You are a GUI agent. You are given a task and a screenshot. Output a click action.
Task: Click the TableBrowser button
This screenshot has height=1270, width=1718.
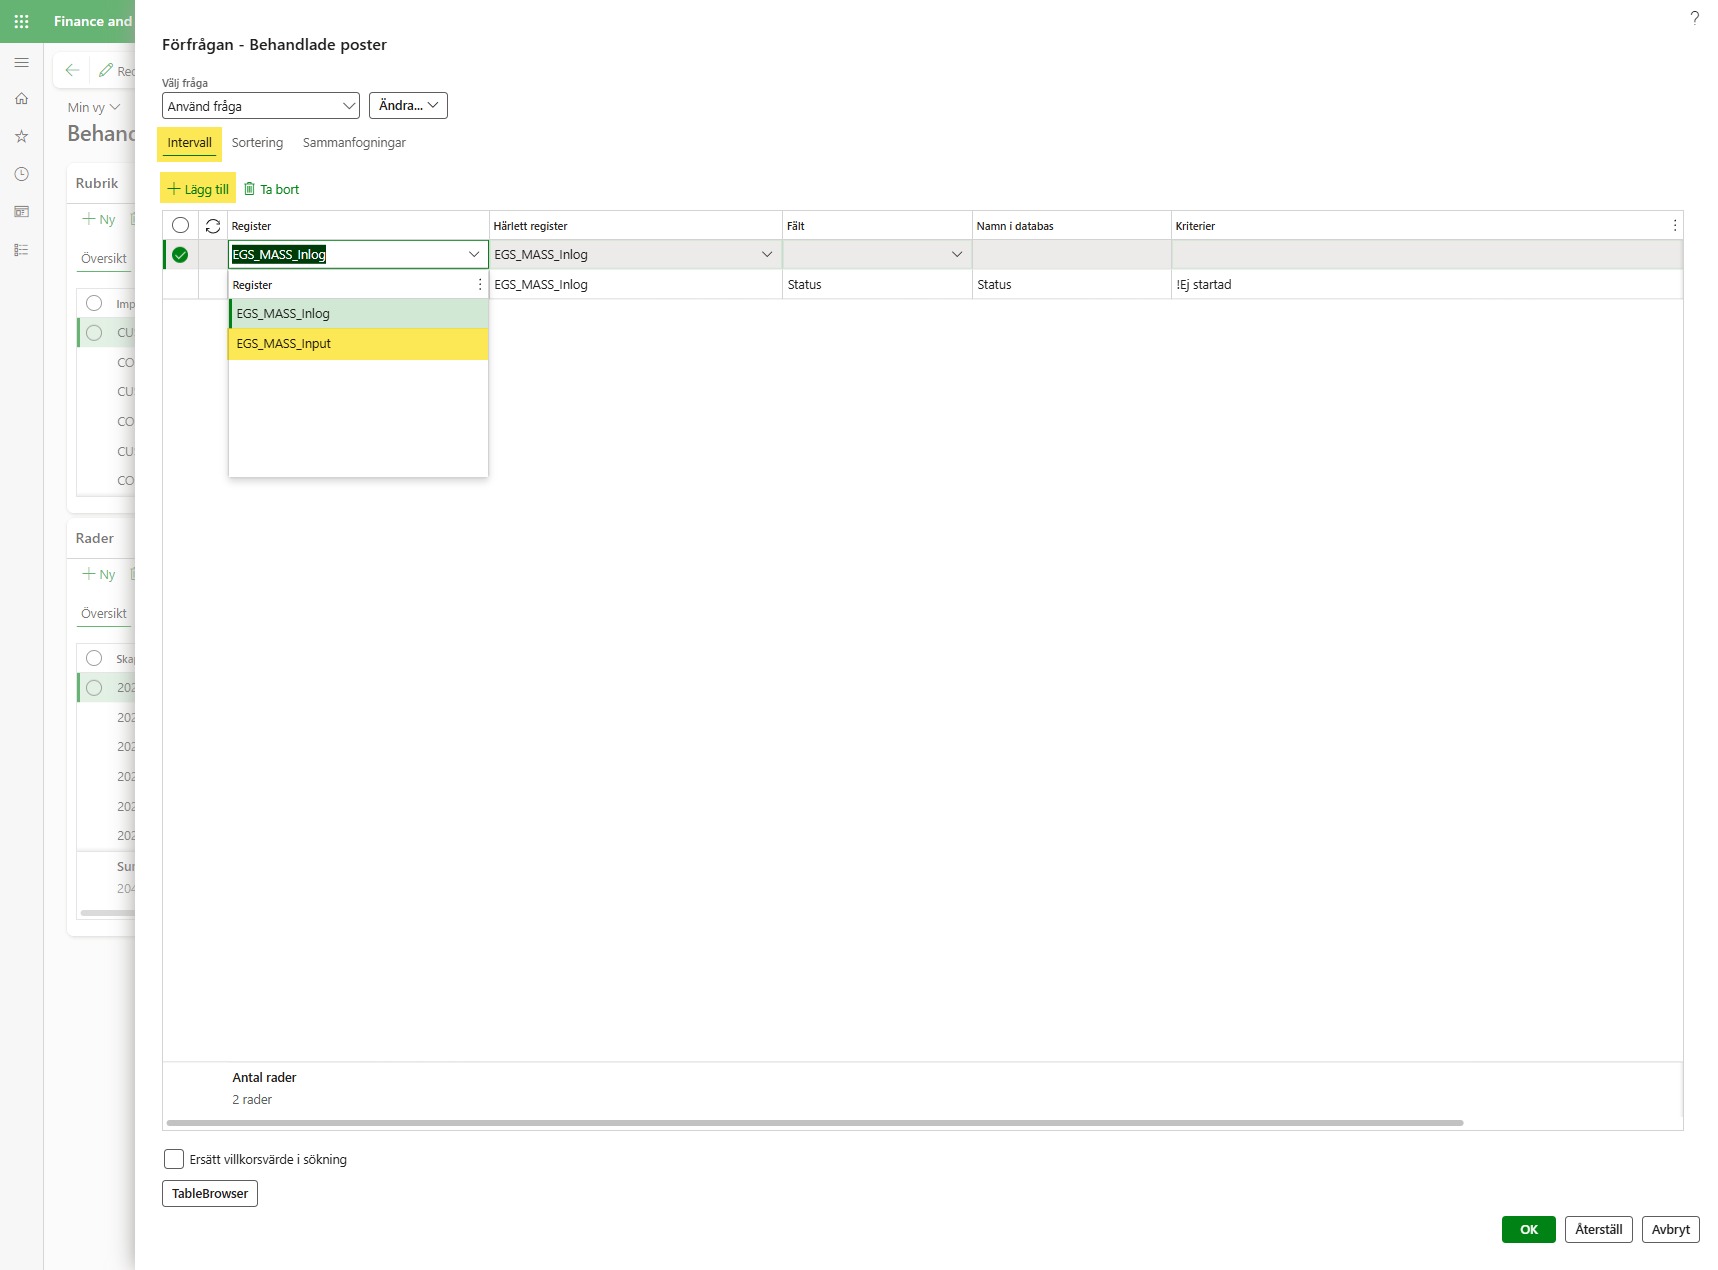210,1193
